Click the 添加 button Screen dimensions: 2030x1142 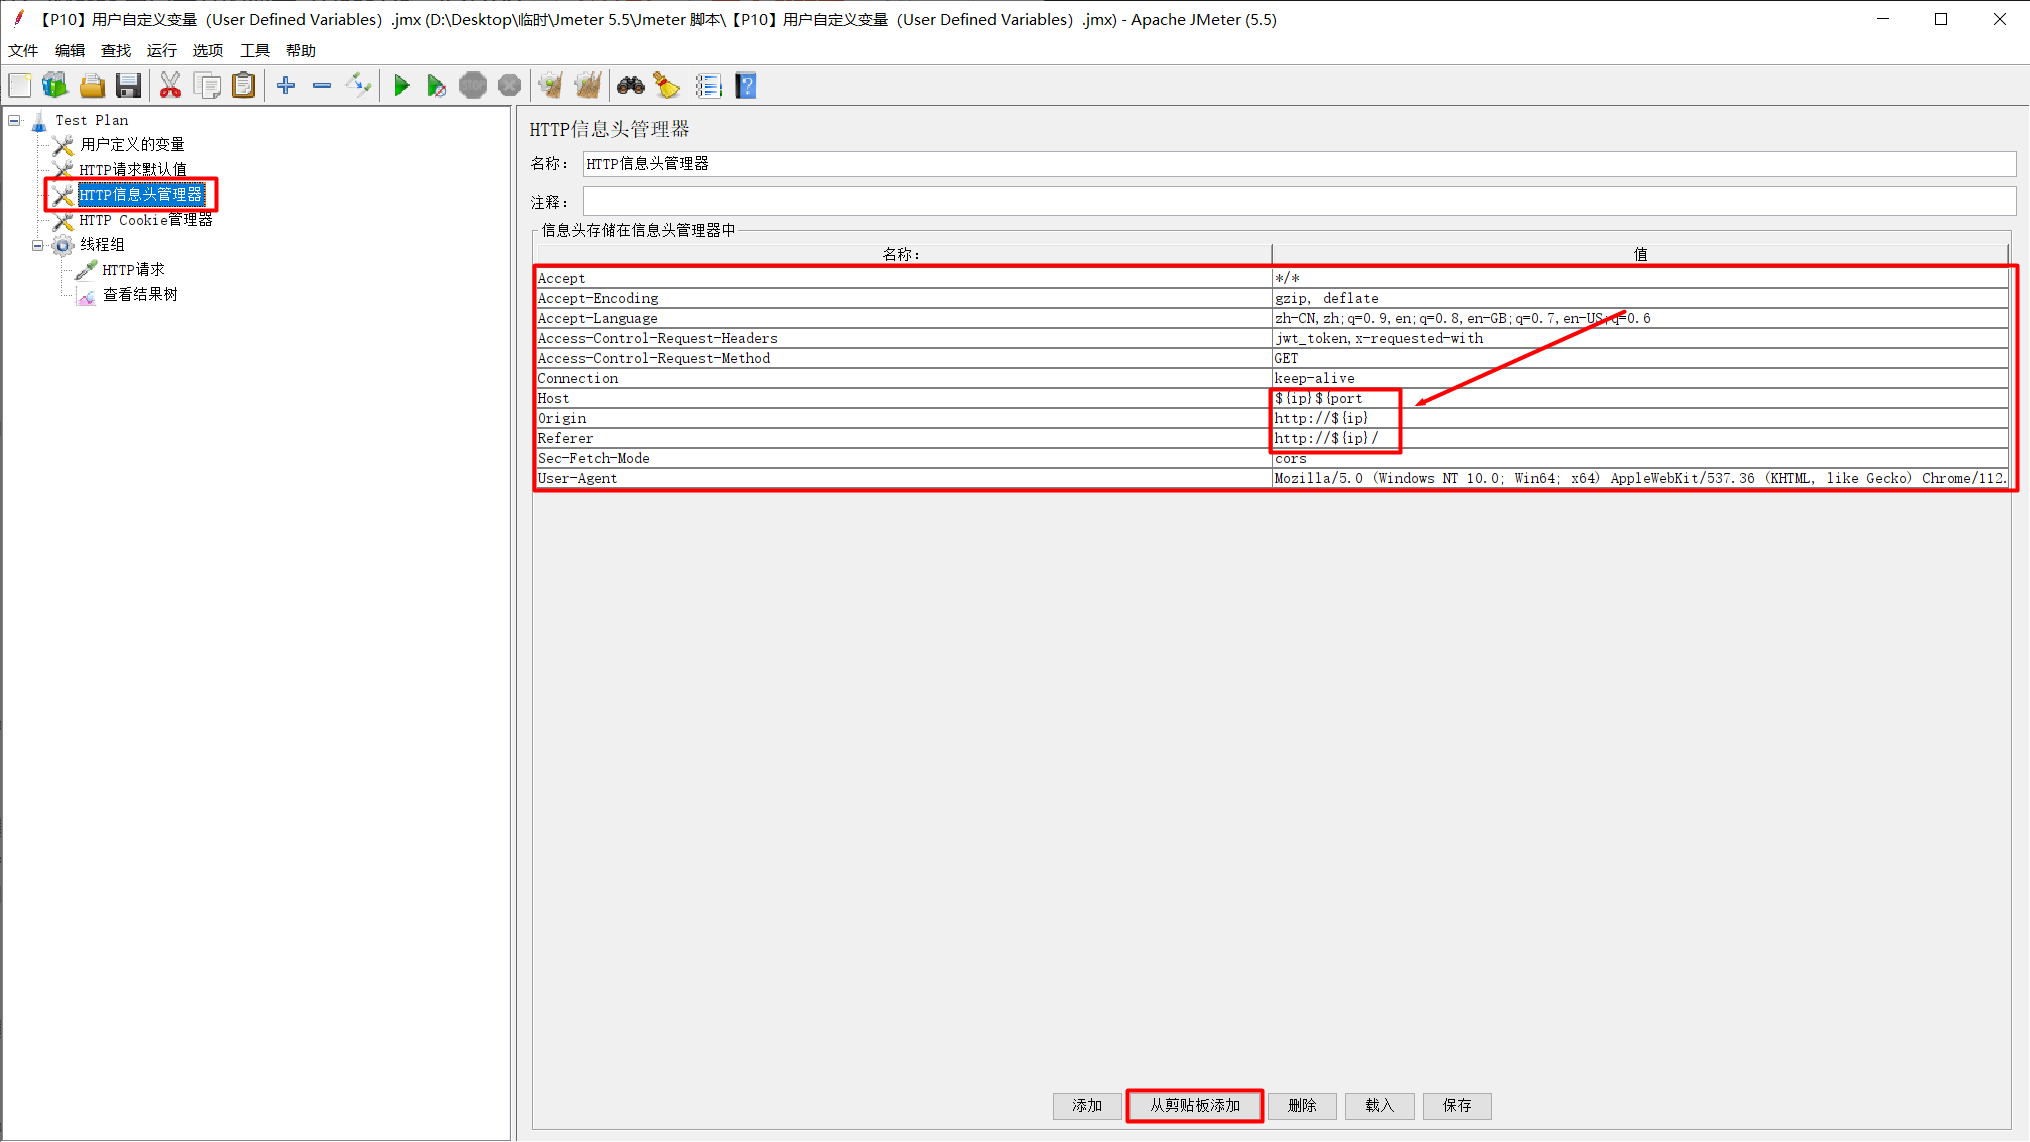tap(1087, 1106)
